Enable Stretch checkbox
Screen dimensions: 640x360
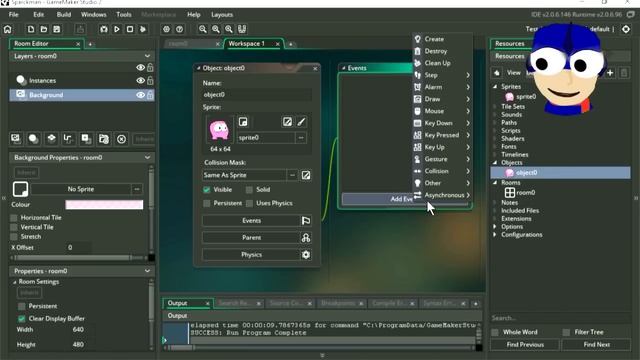tap(14, 237)
